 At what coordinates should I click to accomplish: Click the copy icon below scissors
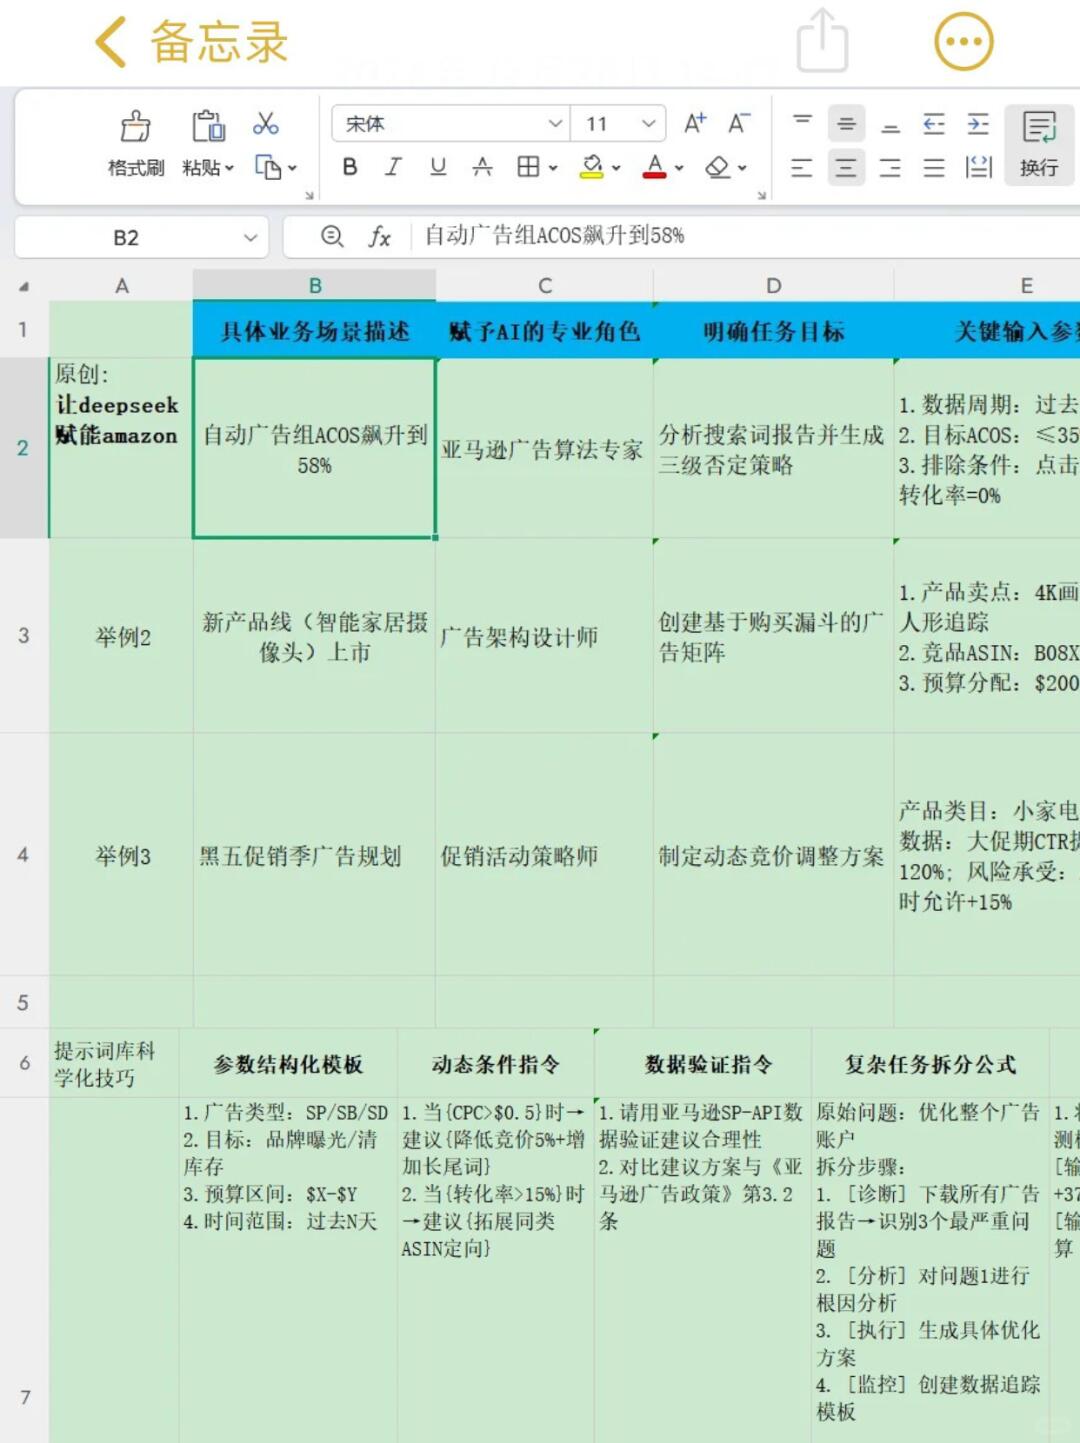[267, 167]
